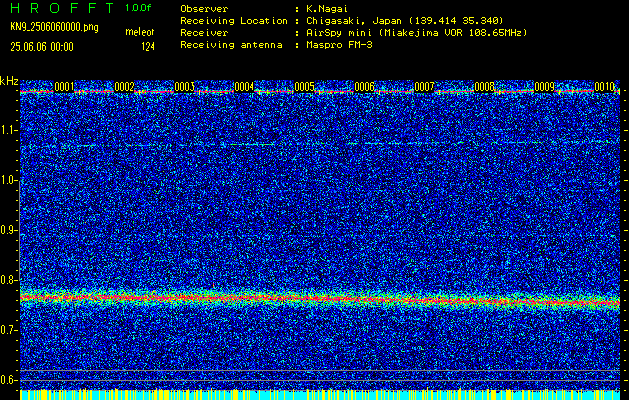Select the file name KN9_2506060000.png

[54, 27]
